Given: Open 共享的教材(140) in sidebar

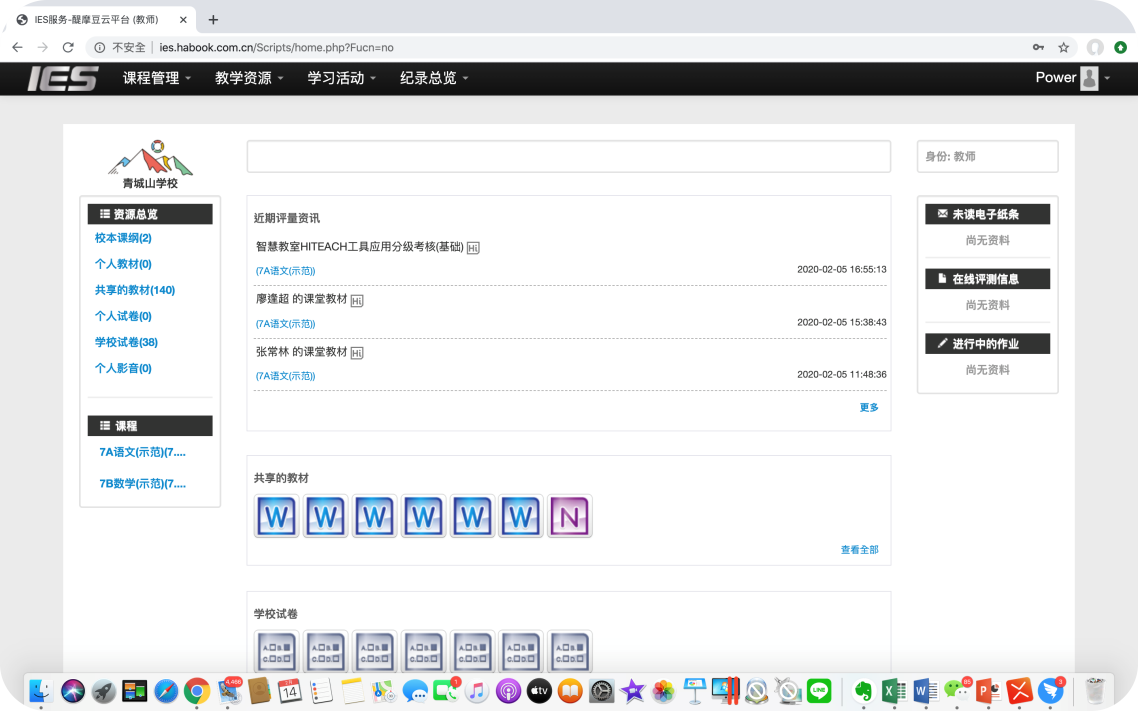Looking at the screenshot, I should coord(135,290).
